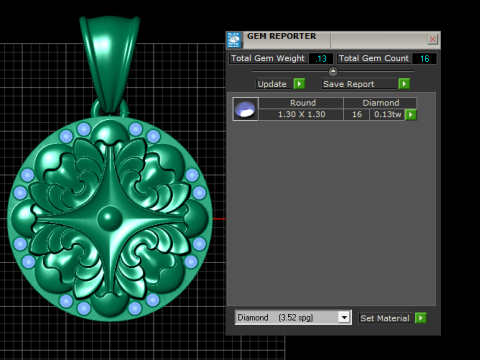This screenshot has height=360, width=480.
Task: Click the GEM REPORTER title bar
Action: click(x=333, y=40)
